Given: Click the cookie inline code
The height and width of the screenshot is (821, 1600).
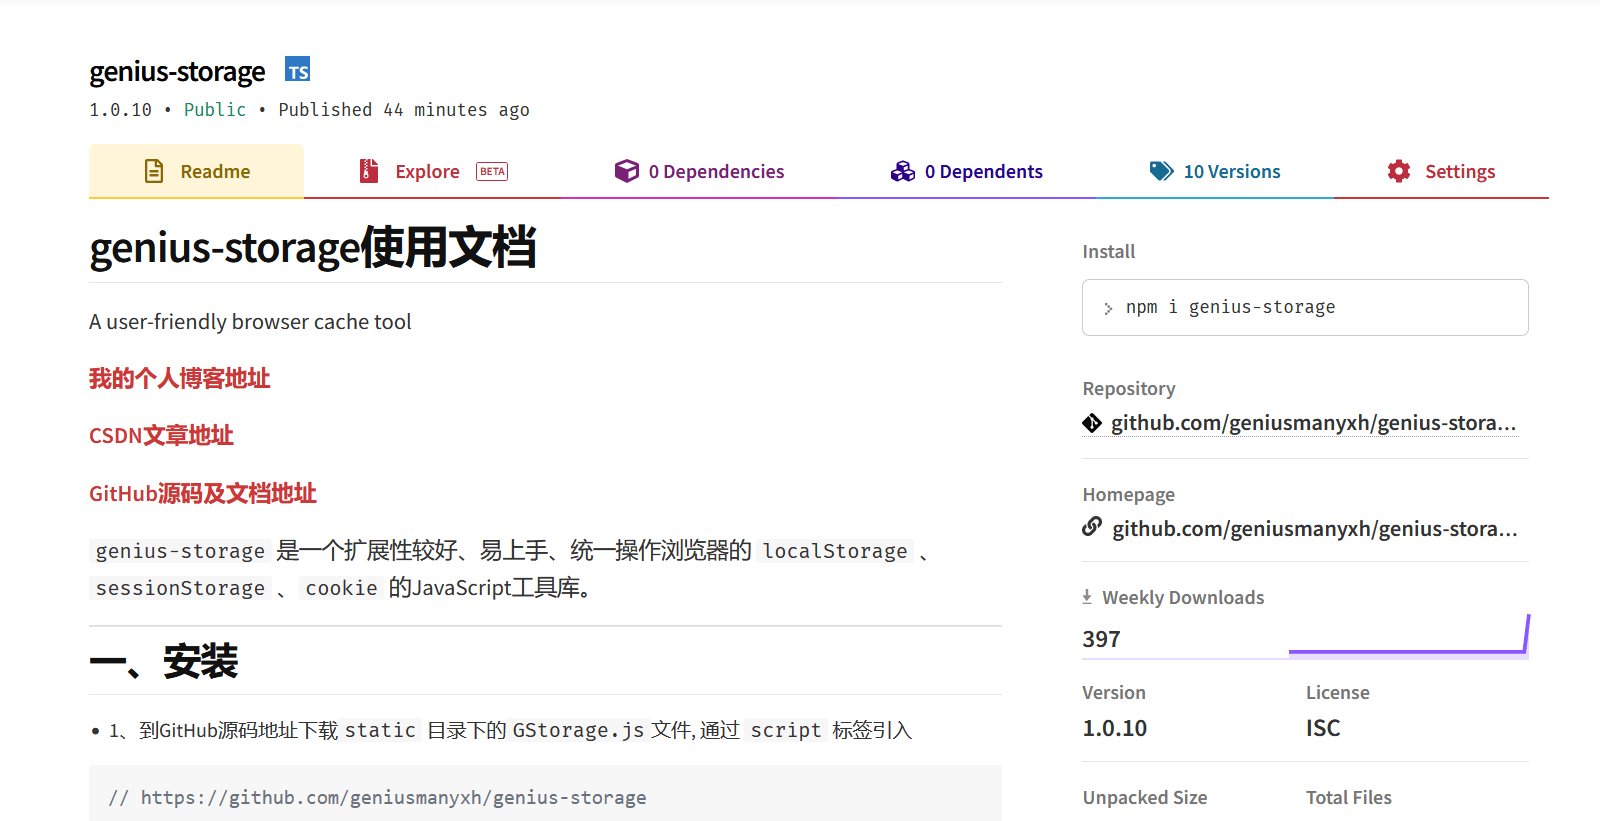Looking at the screenshot, I should click(341, 588).
